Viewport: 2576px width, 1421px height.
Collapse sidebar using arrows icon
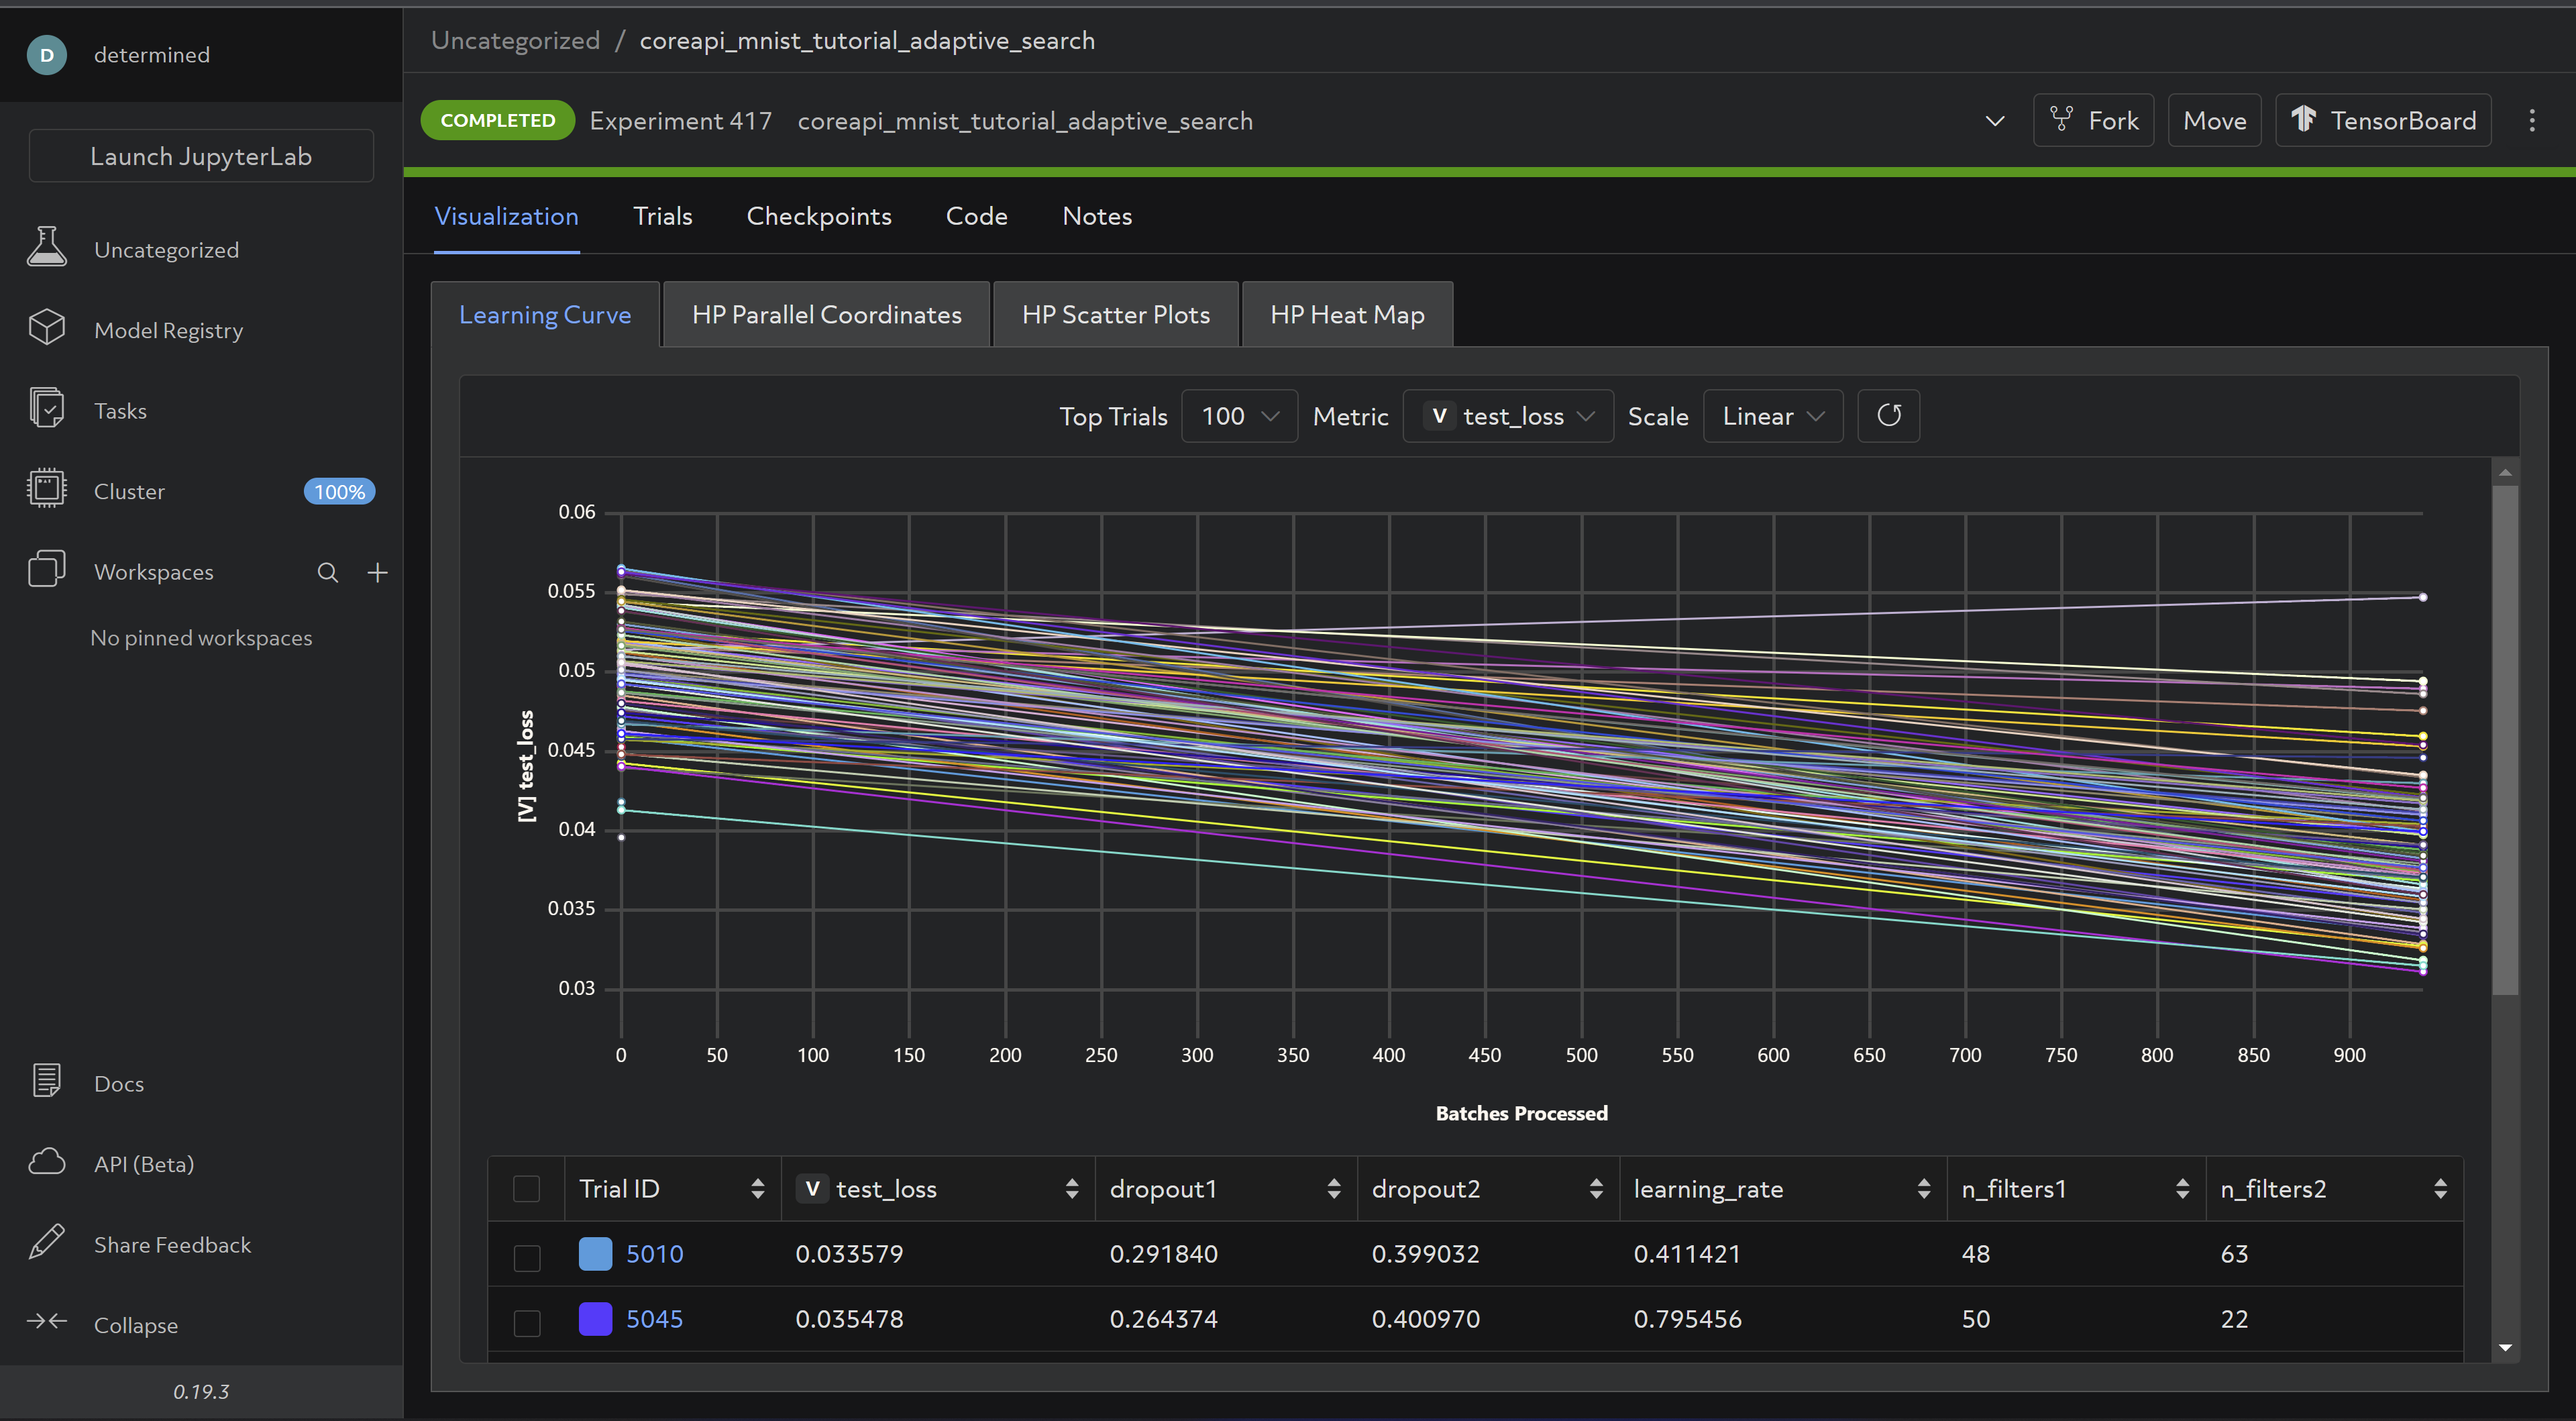46,1322
